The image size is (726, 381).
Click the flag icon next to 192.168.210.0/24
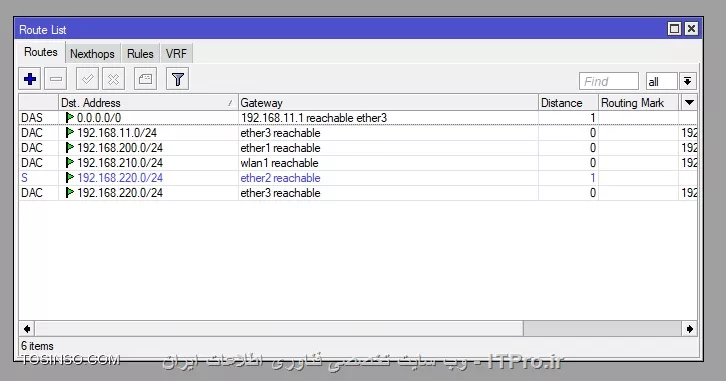(69, 162)
